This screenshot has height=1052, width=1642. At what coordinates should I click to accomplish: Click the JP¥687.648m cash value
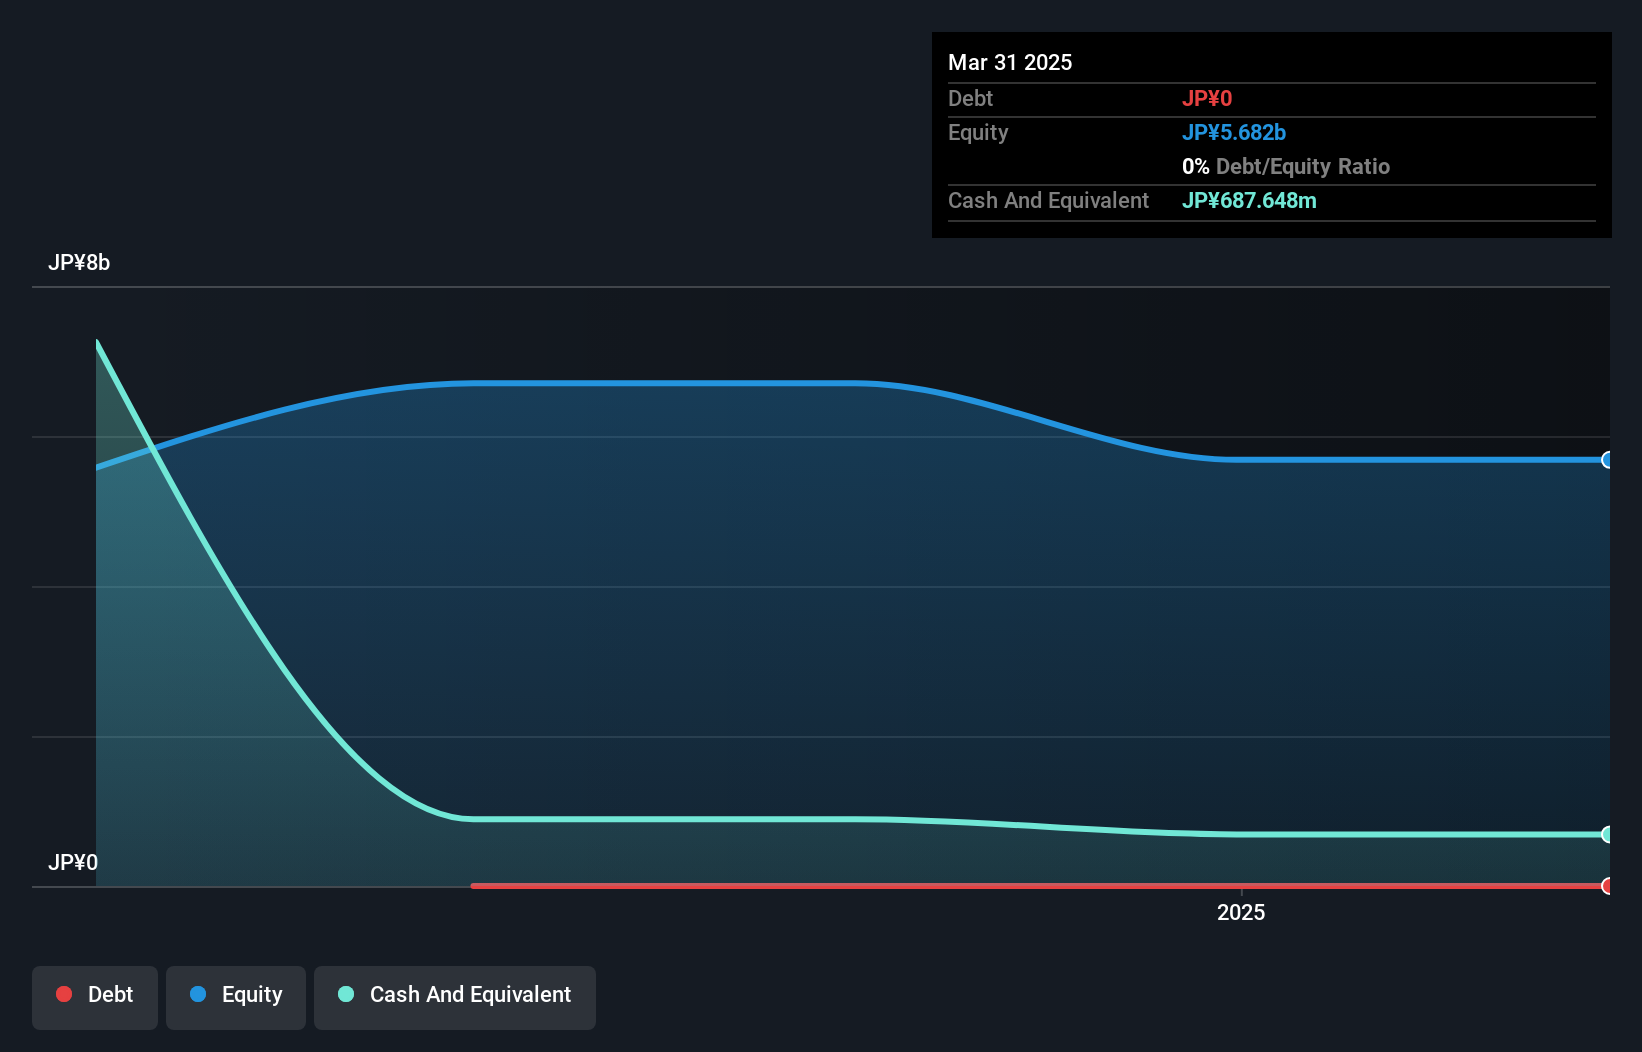pyautogui.click(x=1249, y=200)
